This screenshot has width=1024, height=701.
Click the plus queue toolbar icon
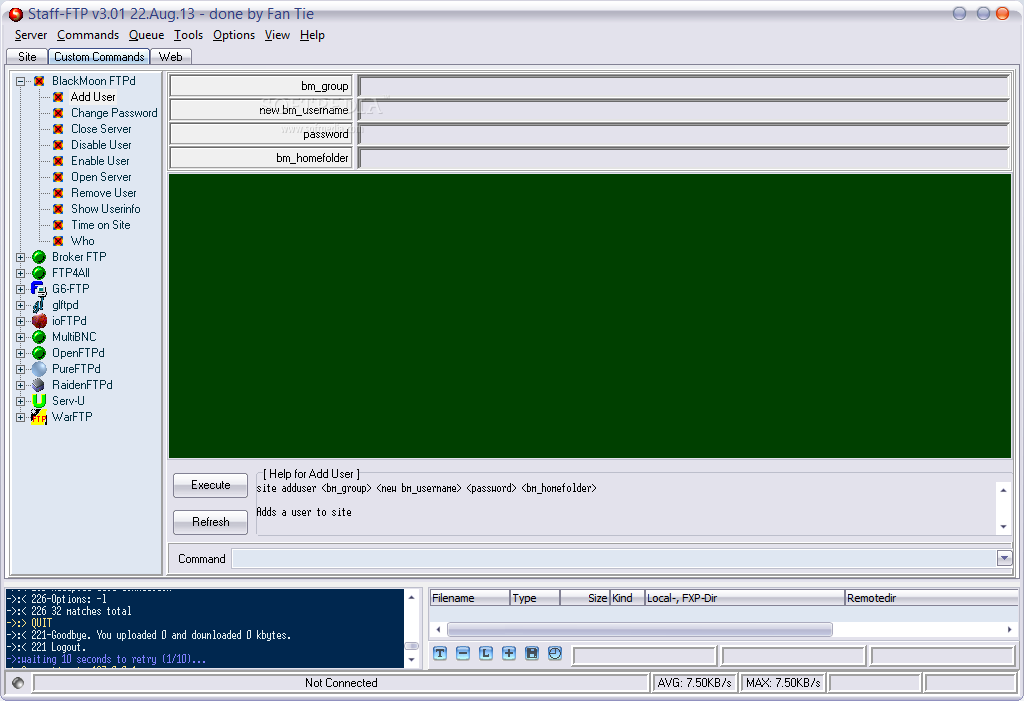pyautogui.click(x=509, y=653)
